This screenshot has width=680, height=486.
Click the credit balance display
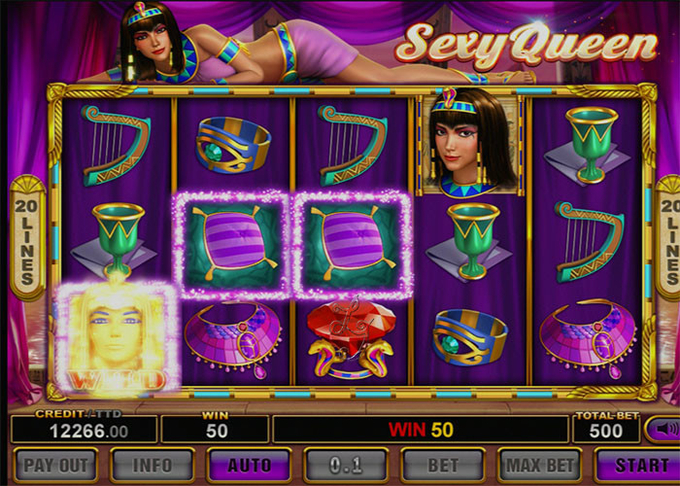tap(84, 430)
